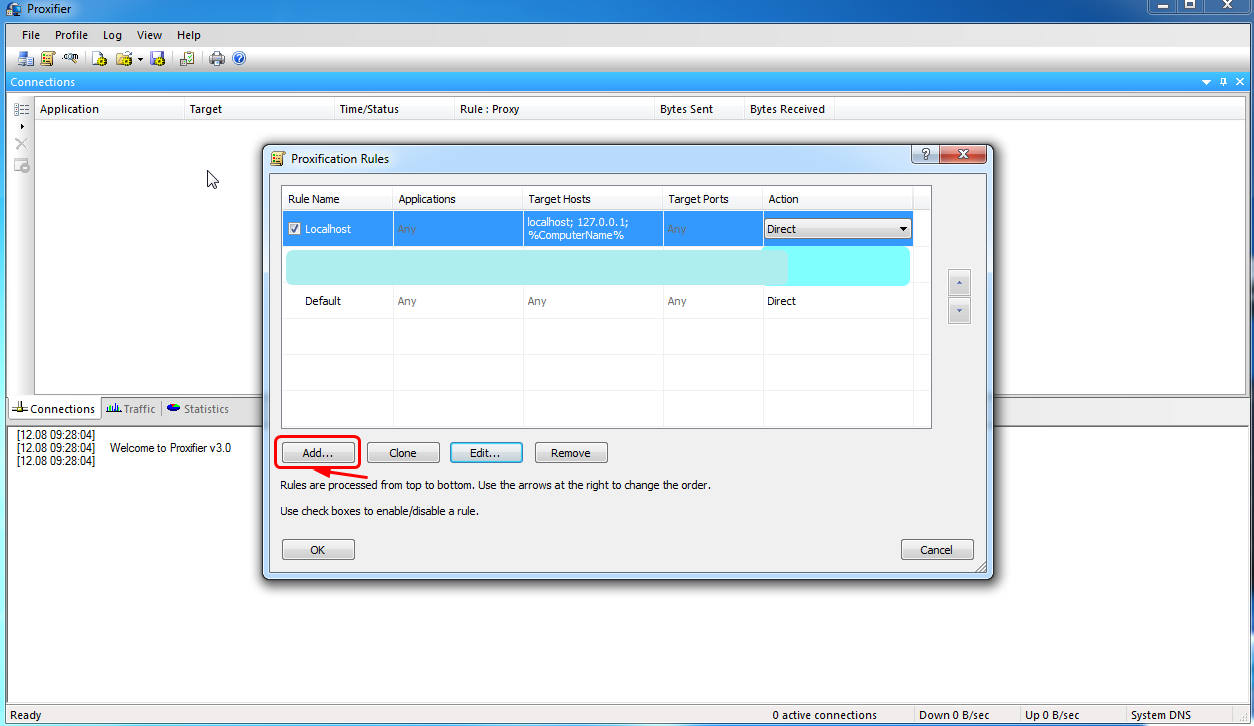1254x726 pixels.
Task: Click the Remove button
Action: pos(571,453)
